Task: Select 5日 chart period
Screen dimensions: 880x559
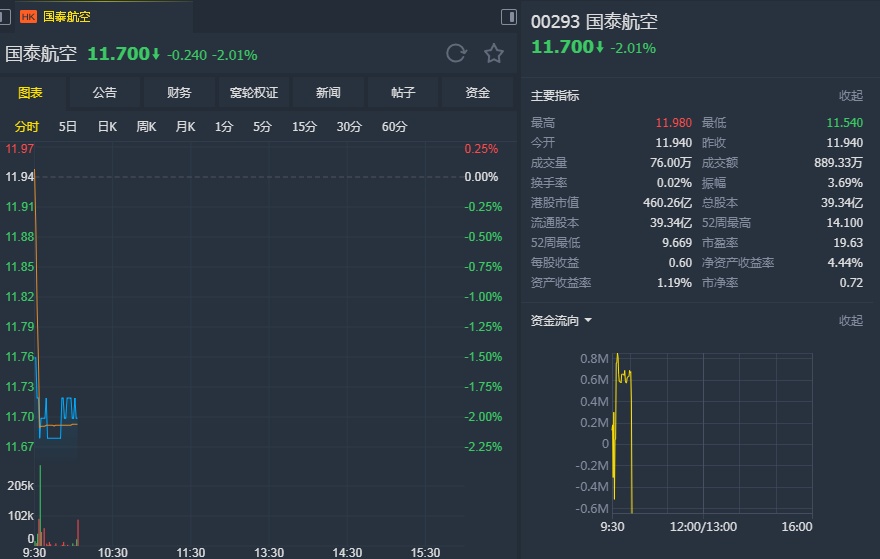Action: (68, 127)
